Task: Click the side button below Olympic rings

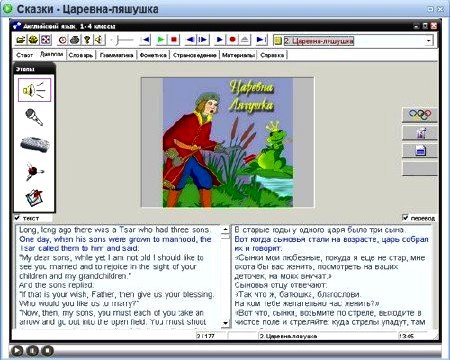Action: (420, 133)
